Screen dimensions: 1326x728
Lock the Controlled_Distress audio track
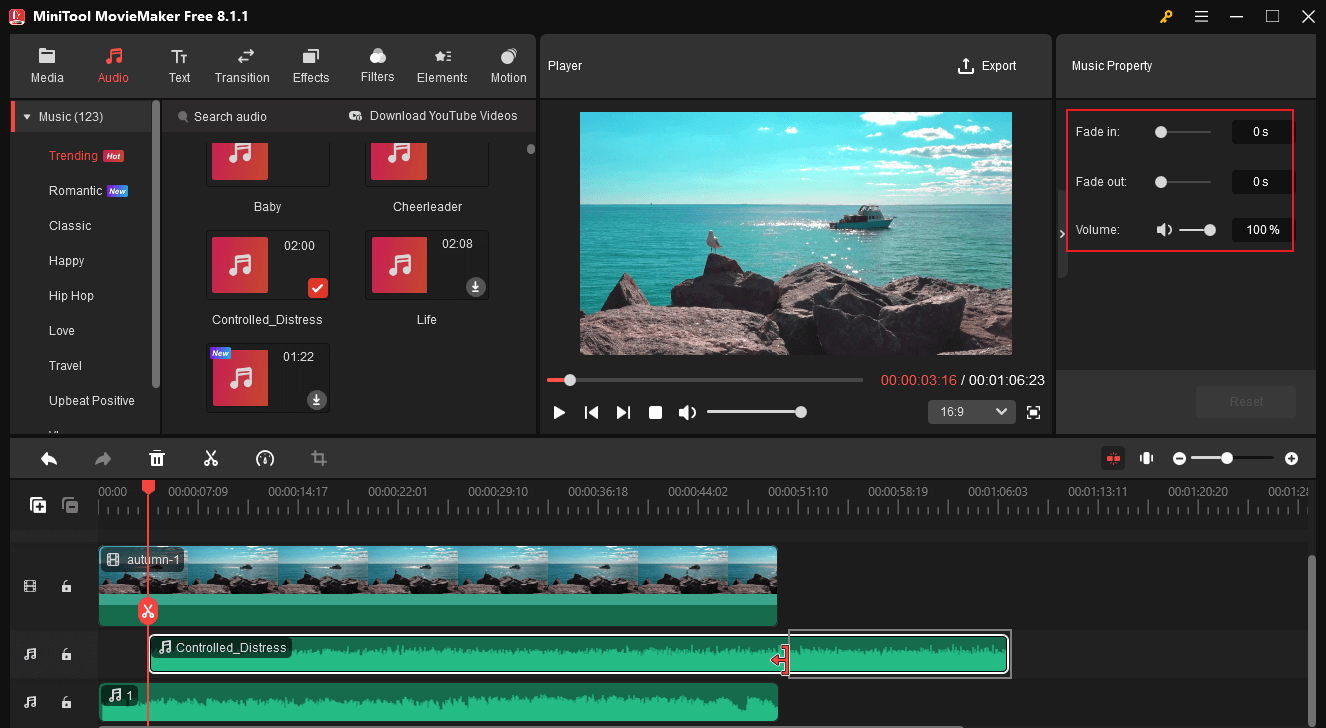[66, 654]
